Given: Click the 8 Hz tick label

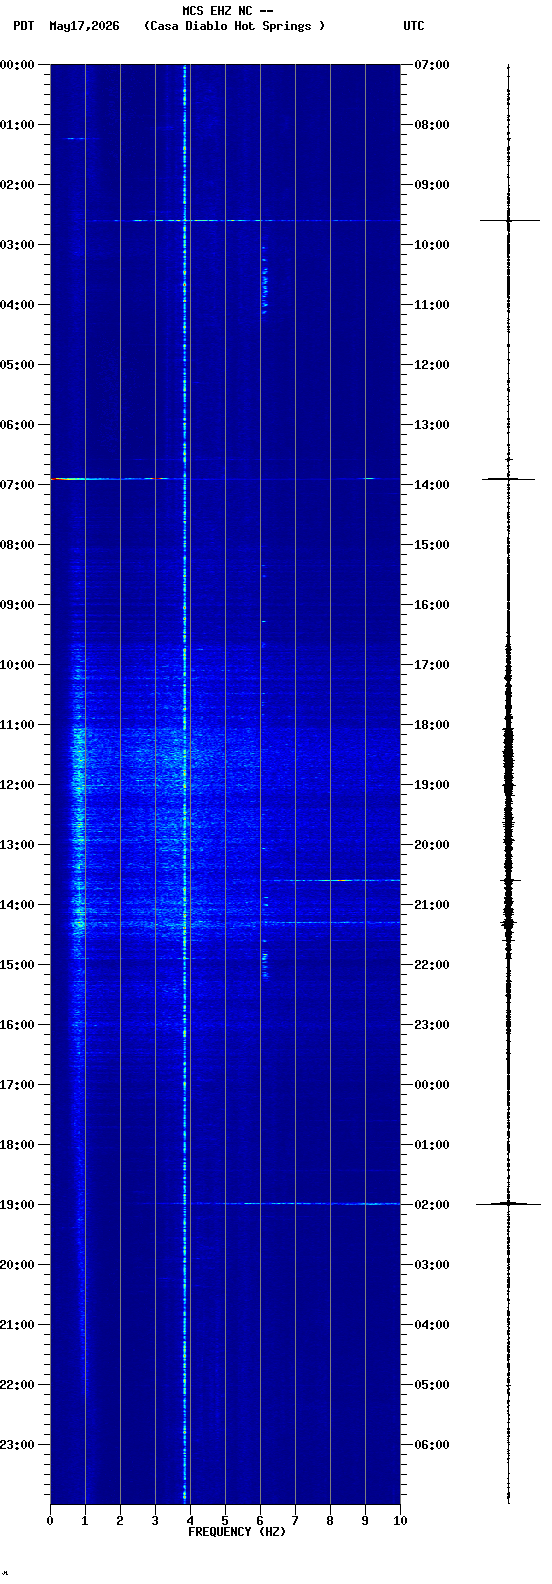Looking at the screenshot, I should pos(330,1521).
